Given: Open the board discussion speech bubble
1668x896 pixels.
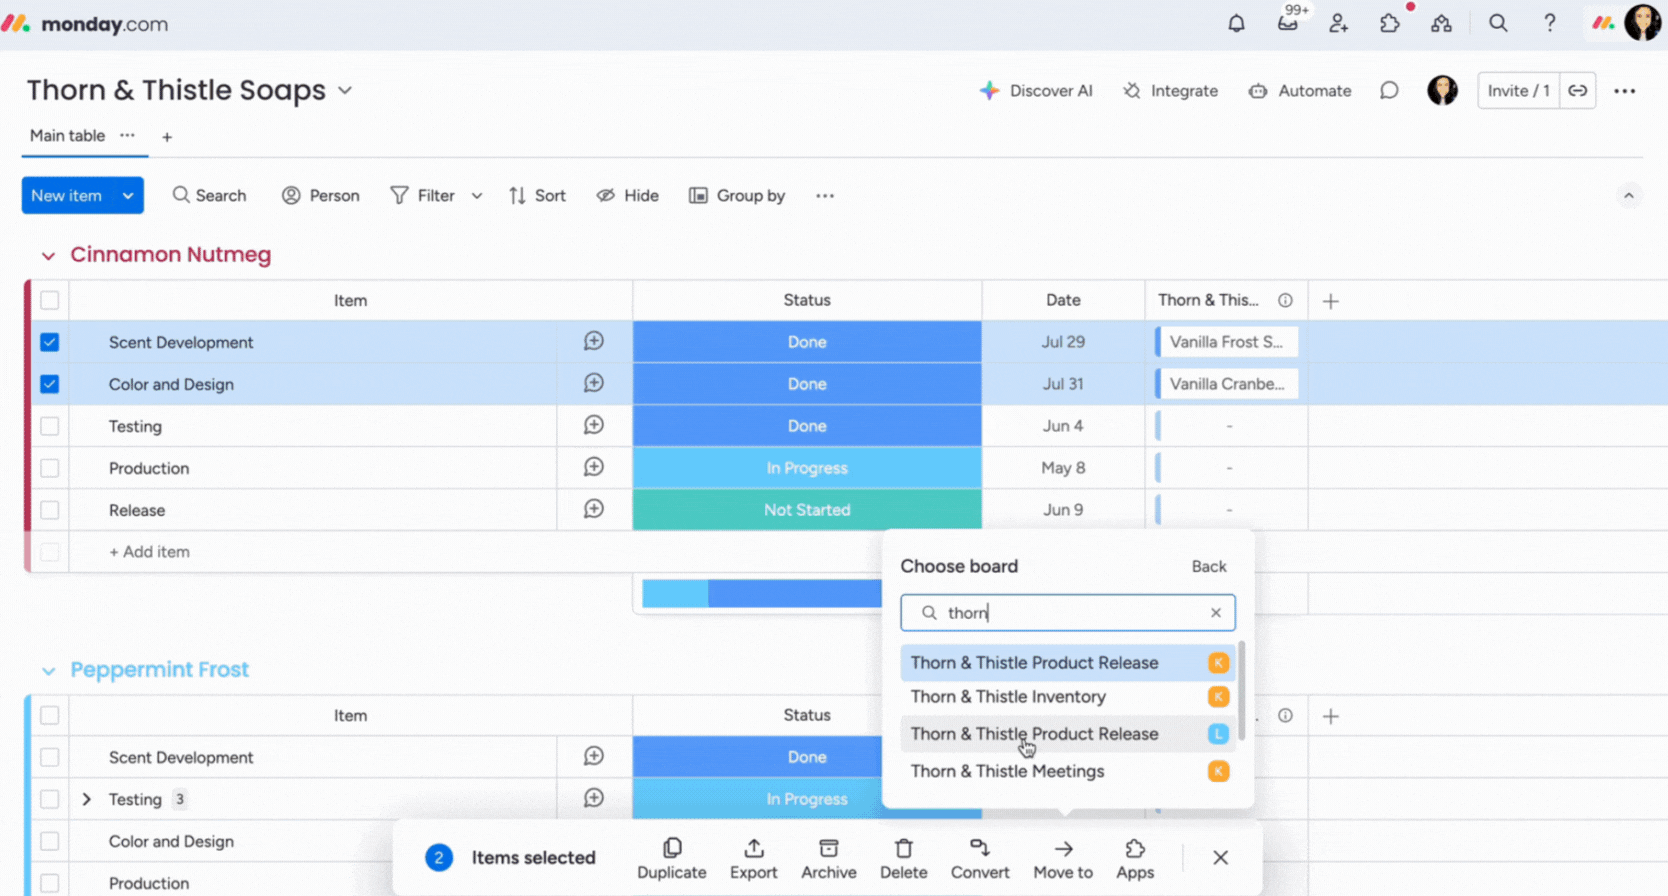Looking at the screenshot, I should [1389, 91].
